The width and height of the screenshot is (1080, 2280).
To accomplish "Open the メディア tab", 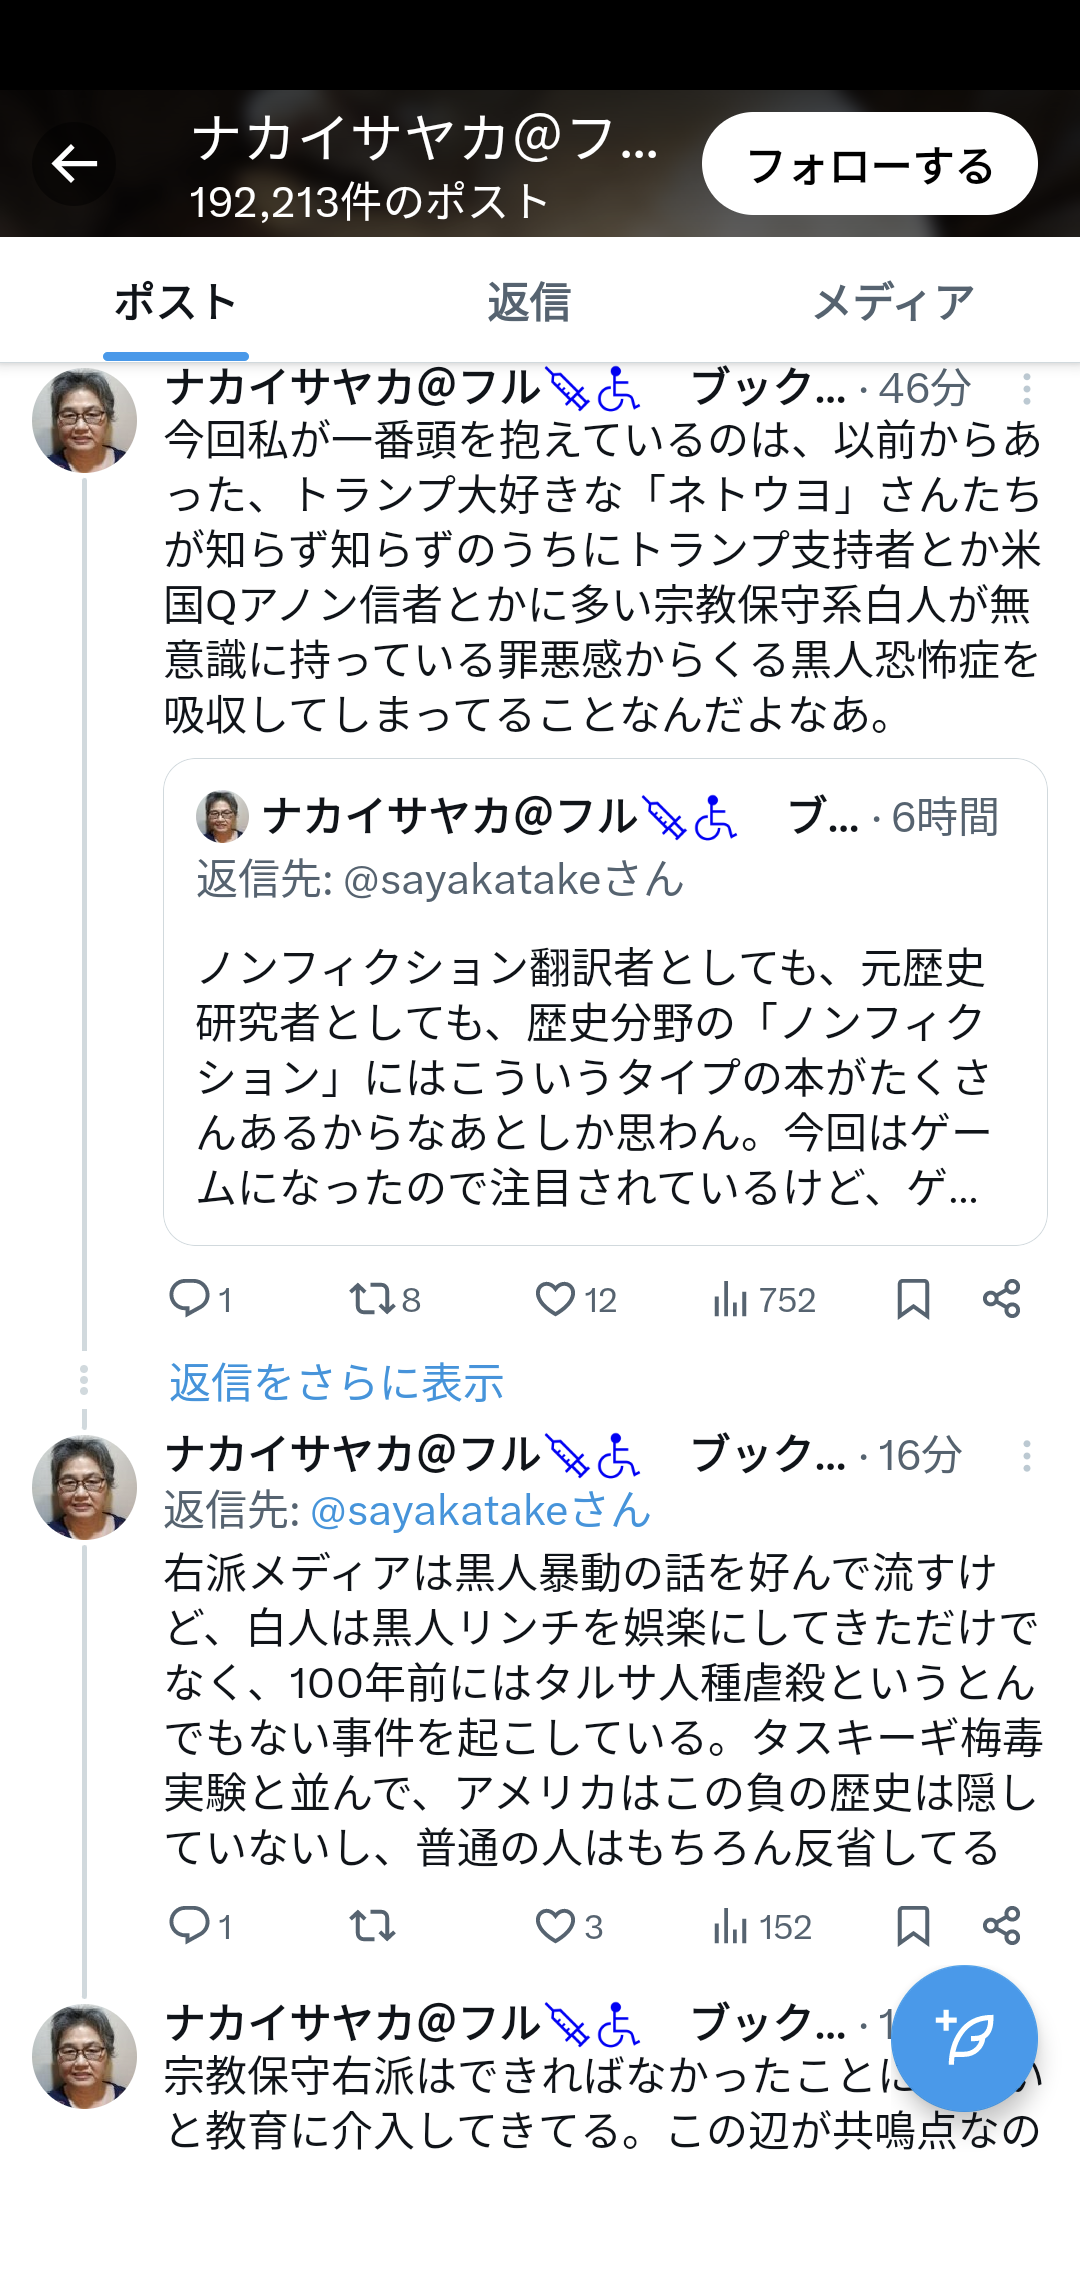I will click(x=893, y=302).
